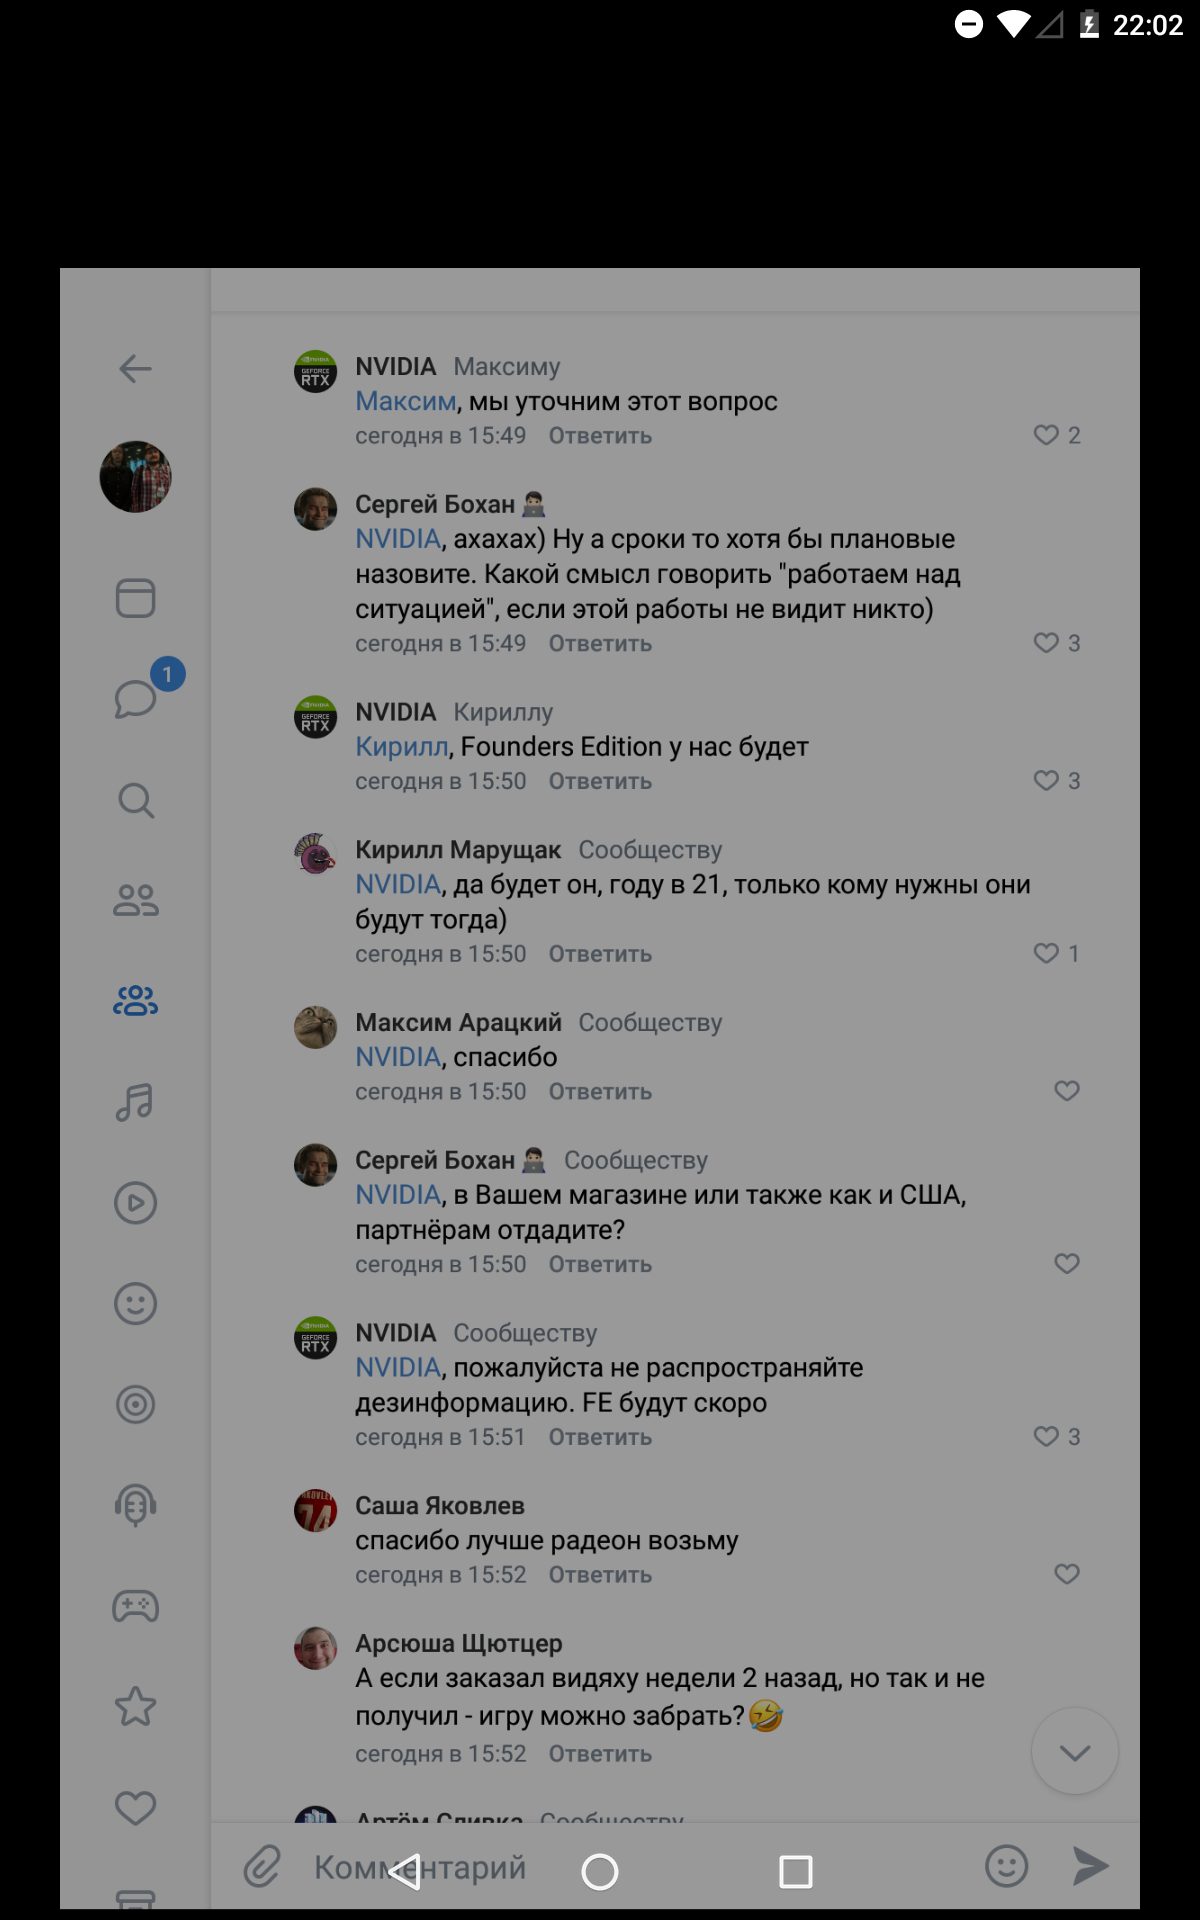Go back using the sidebar arrow

coord(135,369)
